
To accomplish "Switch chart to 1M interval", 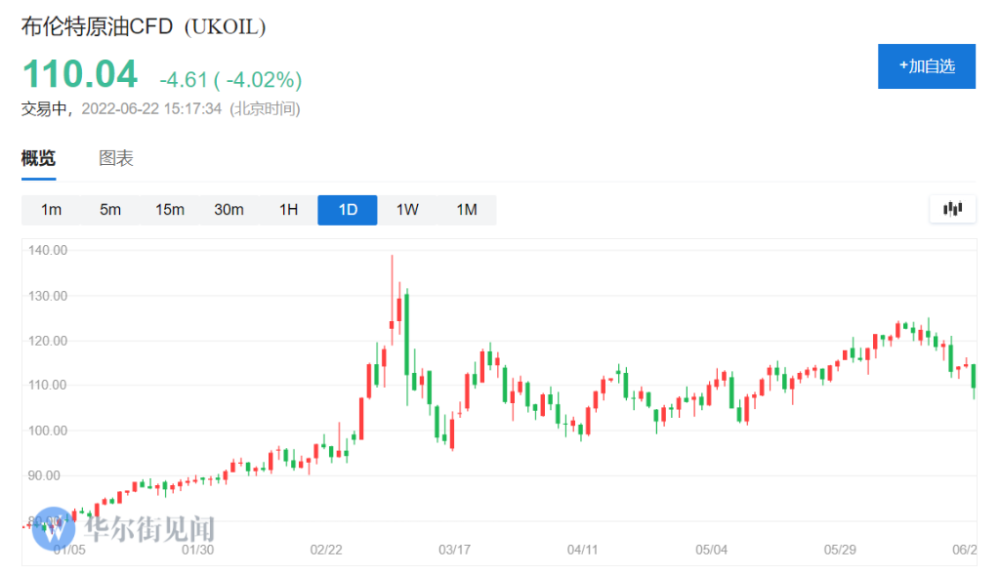I will (x=466, y=210).
